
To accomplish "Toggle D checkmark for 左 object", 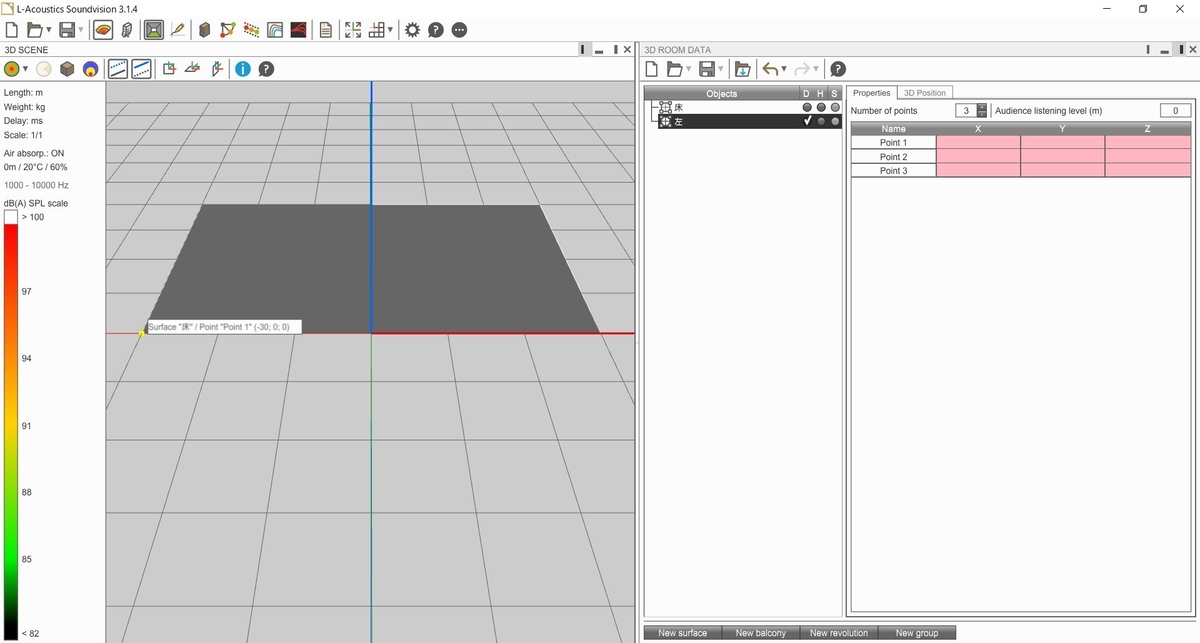I will (x=807, y=121).
